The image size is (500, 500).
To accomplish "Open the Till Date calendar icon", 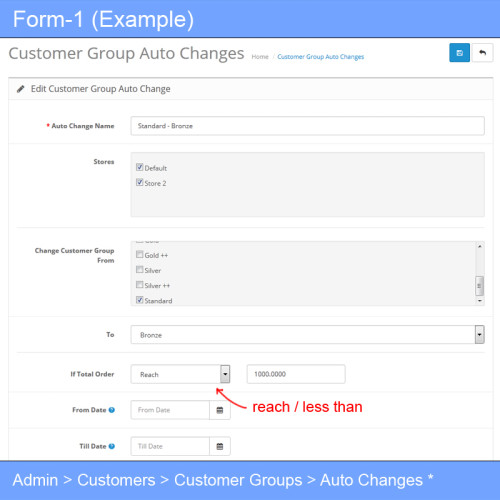I will click(x=220, y=446).
